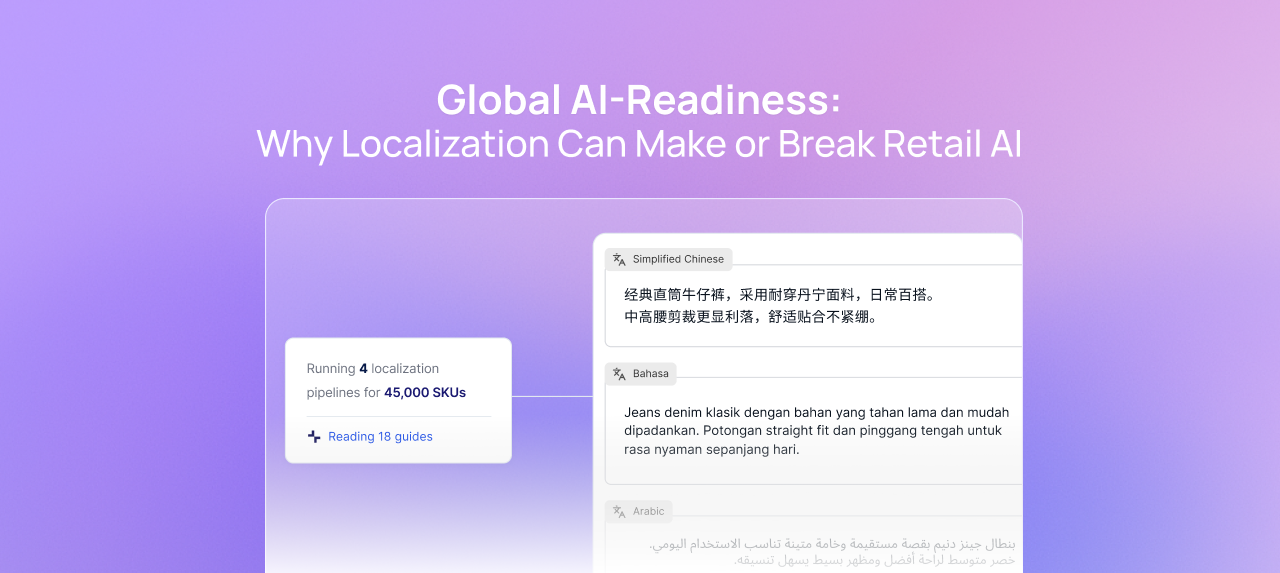The image size is (1280, 573).
Task: Click the '45,000 SKUs' bold text
Action: [x=425, y=392]
